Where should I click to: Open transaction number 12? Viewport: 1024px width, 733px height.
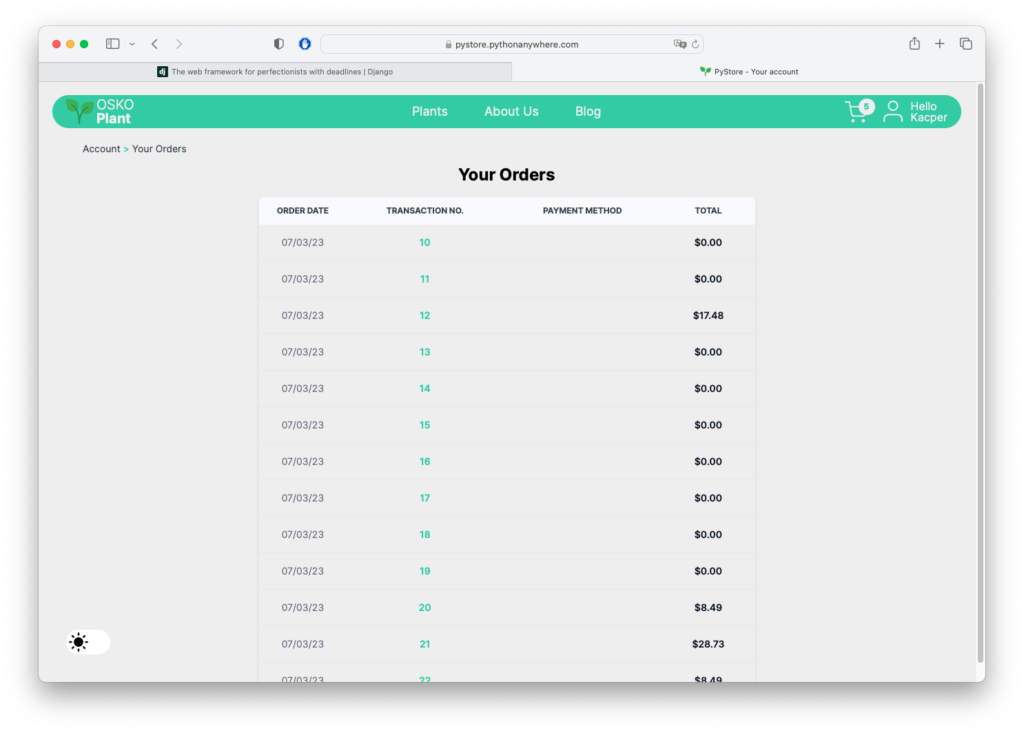424,316
